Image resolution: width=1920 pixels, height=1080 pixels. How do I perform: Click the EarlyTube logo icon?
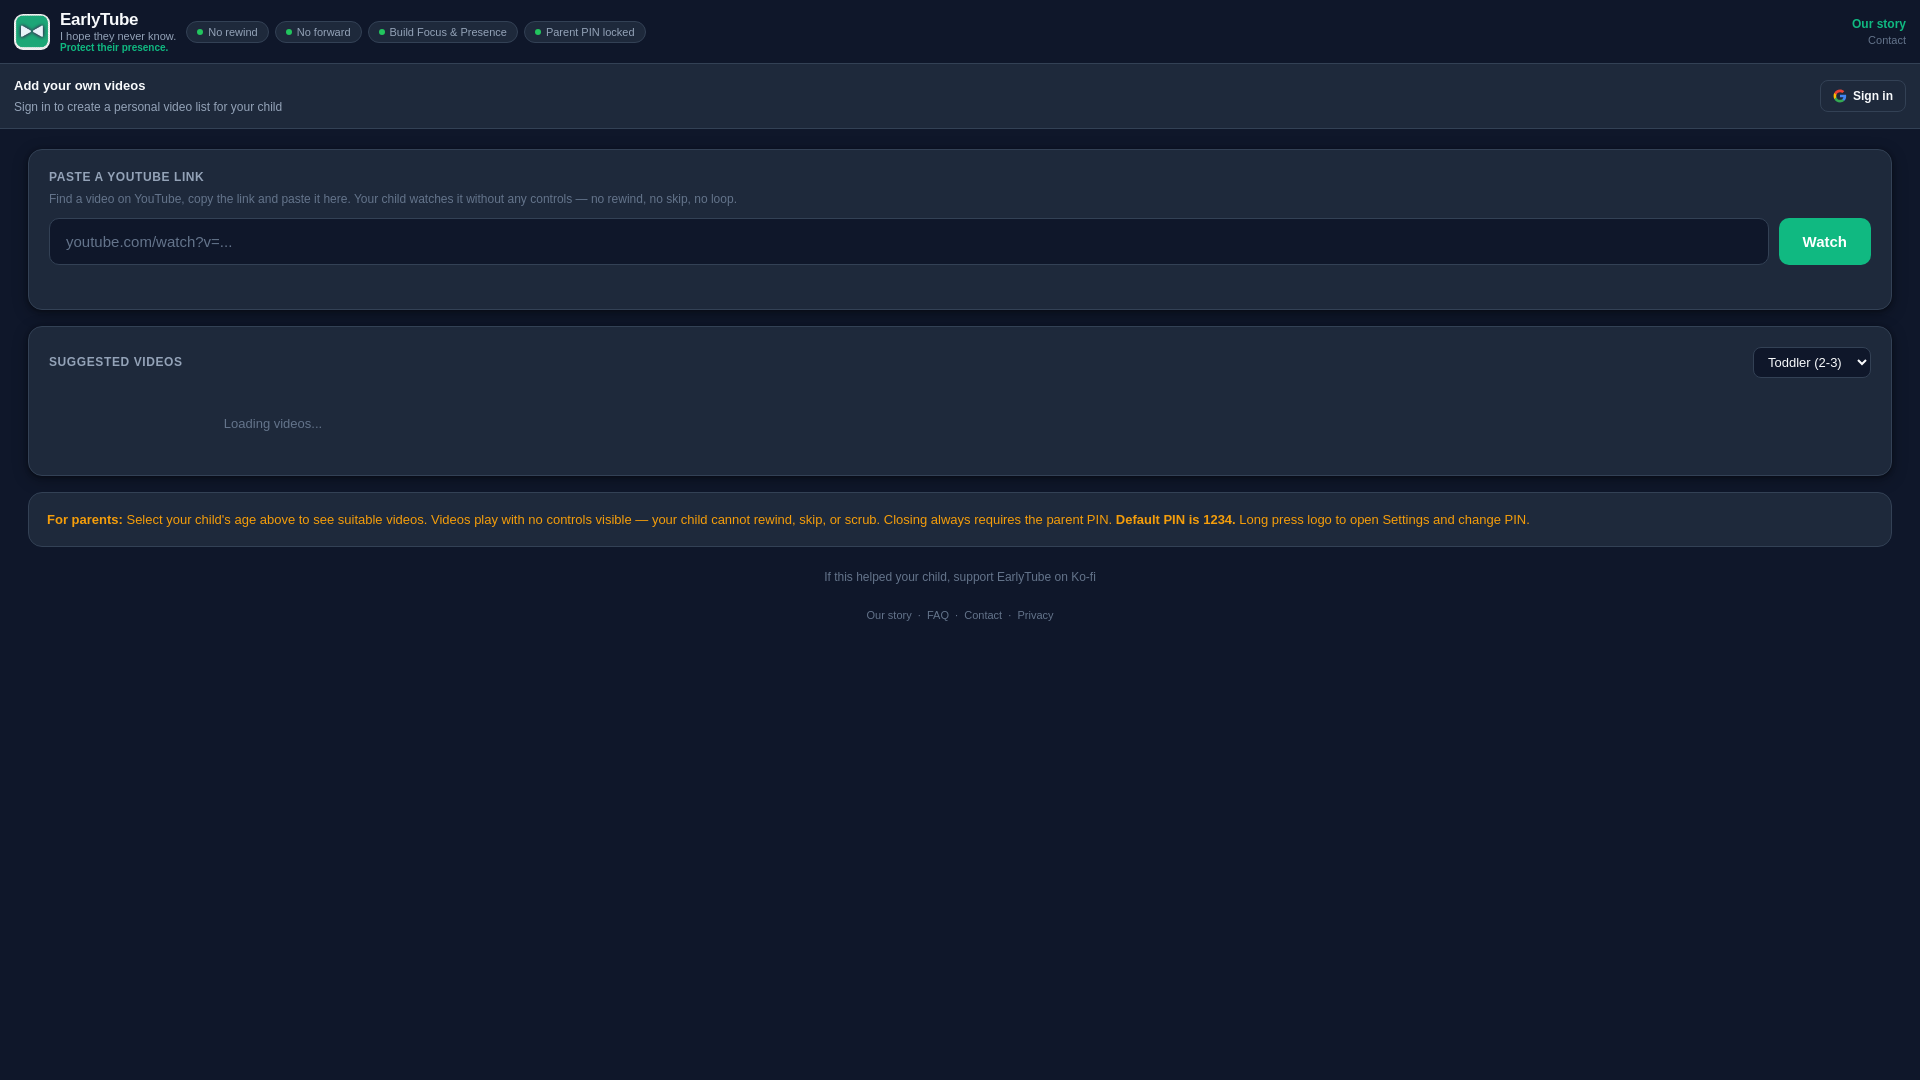32,32
